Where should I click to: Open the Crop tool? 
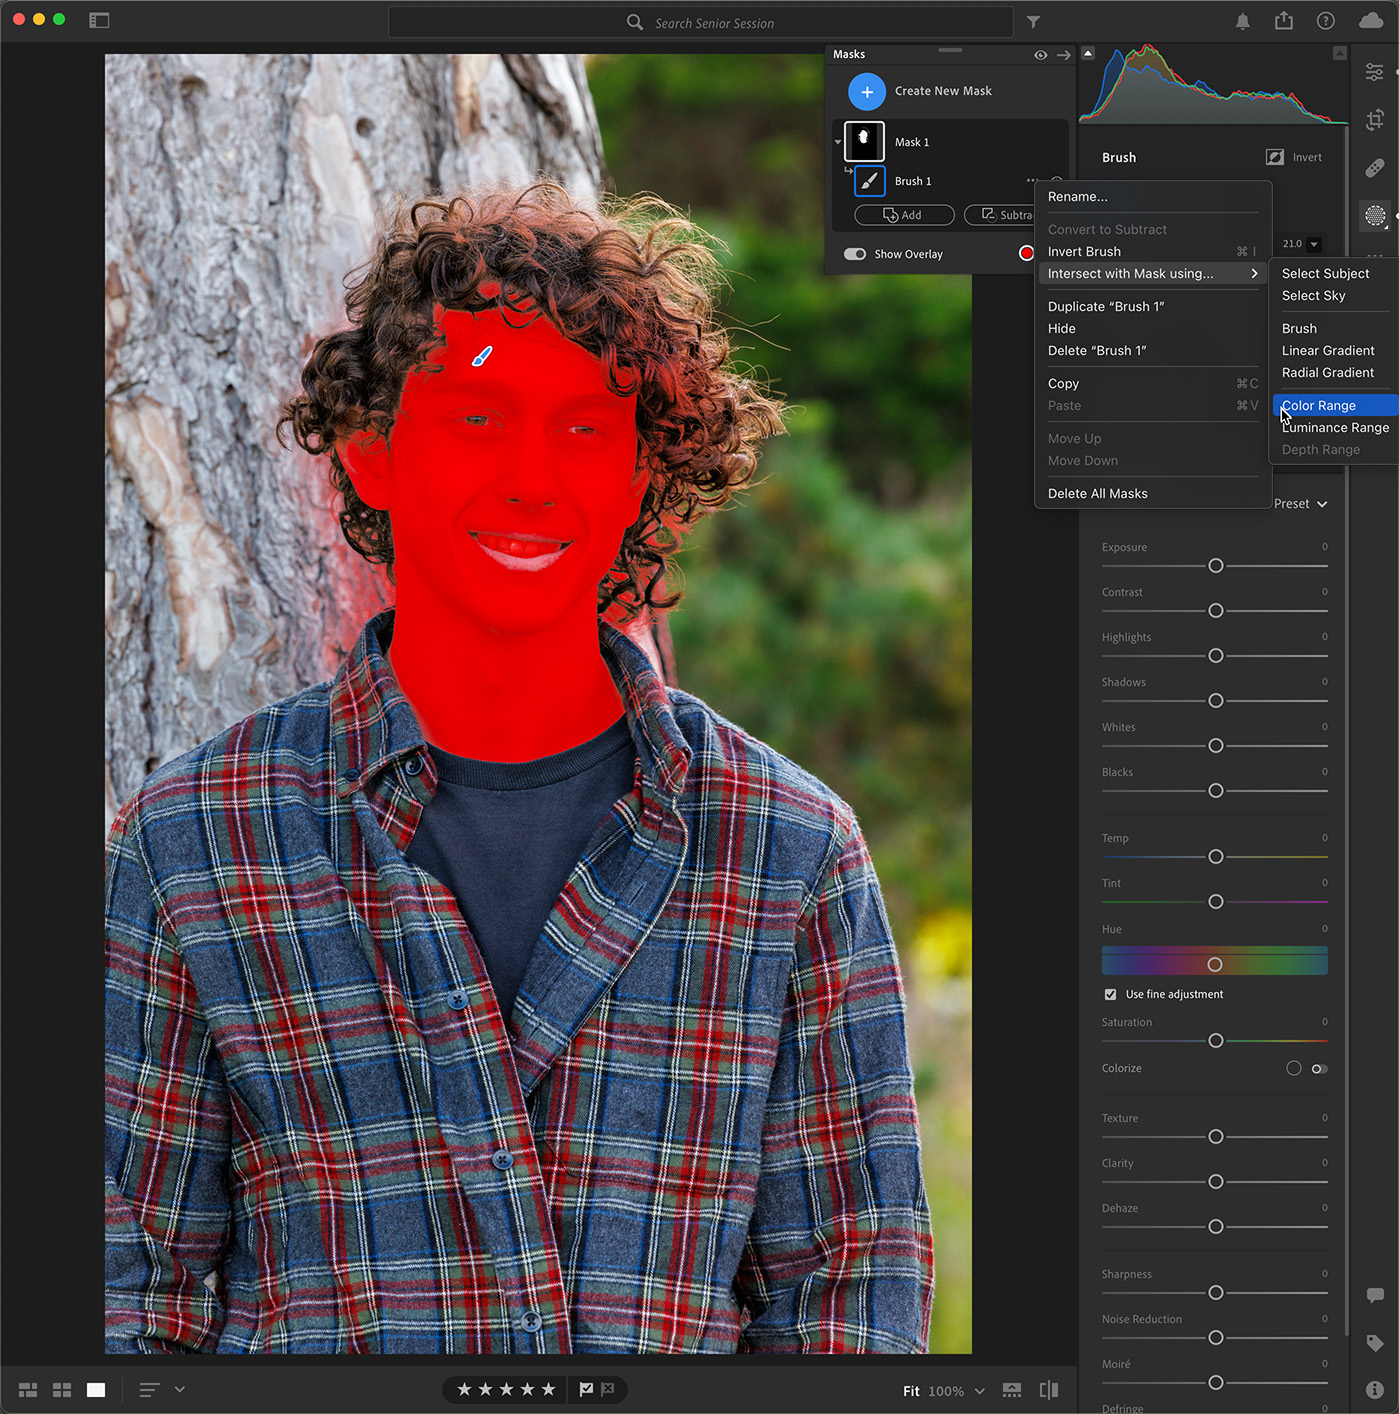tap(1376, 119)
